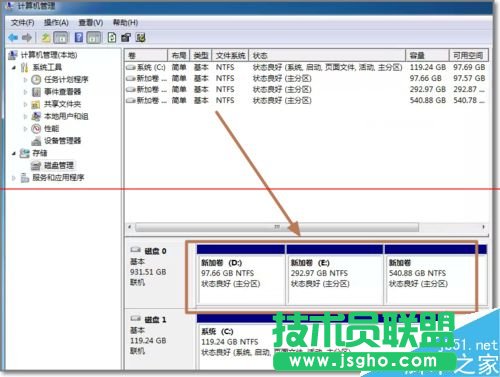Click the 计算机管理(本地) root icon
The height and width of the screenshot is (377, 500).
[13, 55]
